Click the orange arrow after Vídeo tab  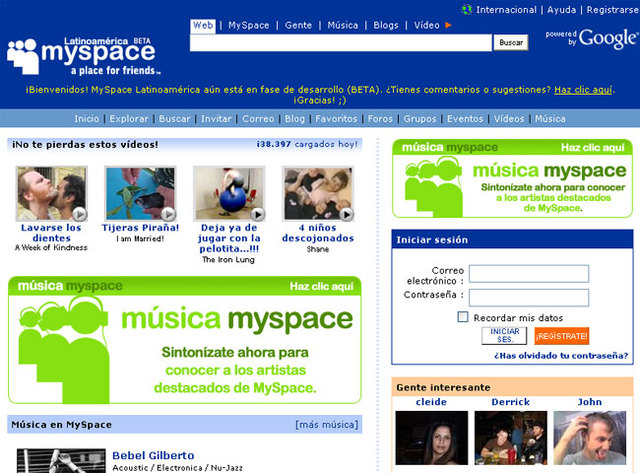point(448,25)
